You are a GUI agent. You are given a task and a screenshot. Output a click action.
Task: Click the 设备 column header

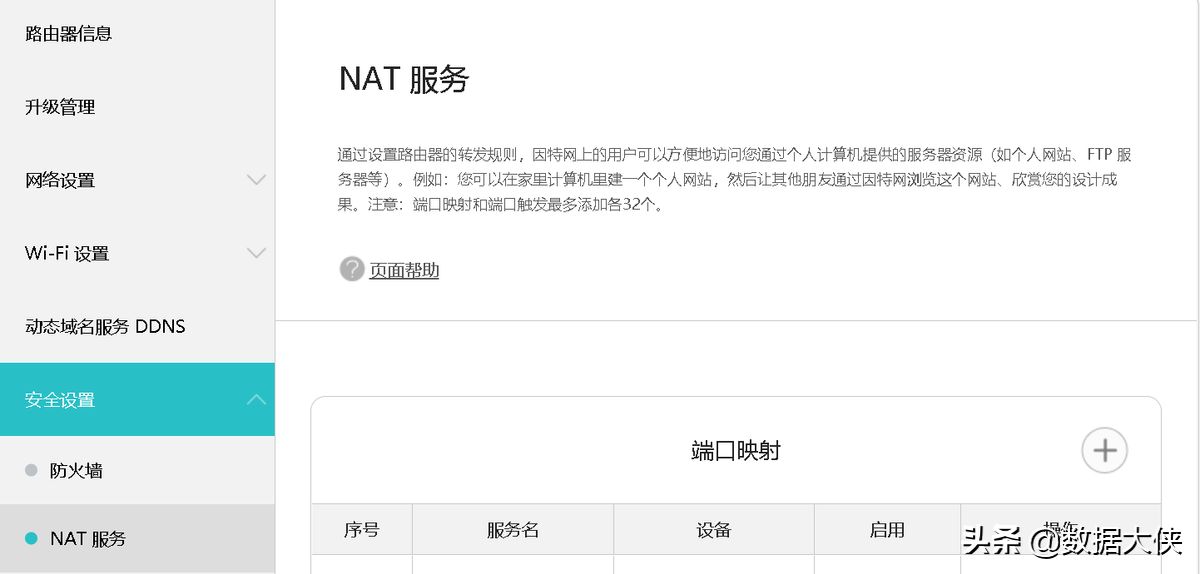pos(714,530)
